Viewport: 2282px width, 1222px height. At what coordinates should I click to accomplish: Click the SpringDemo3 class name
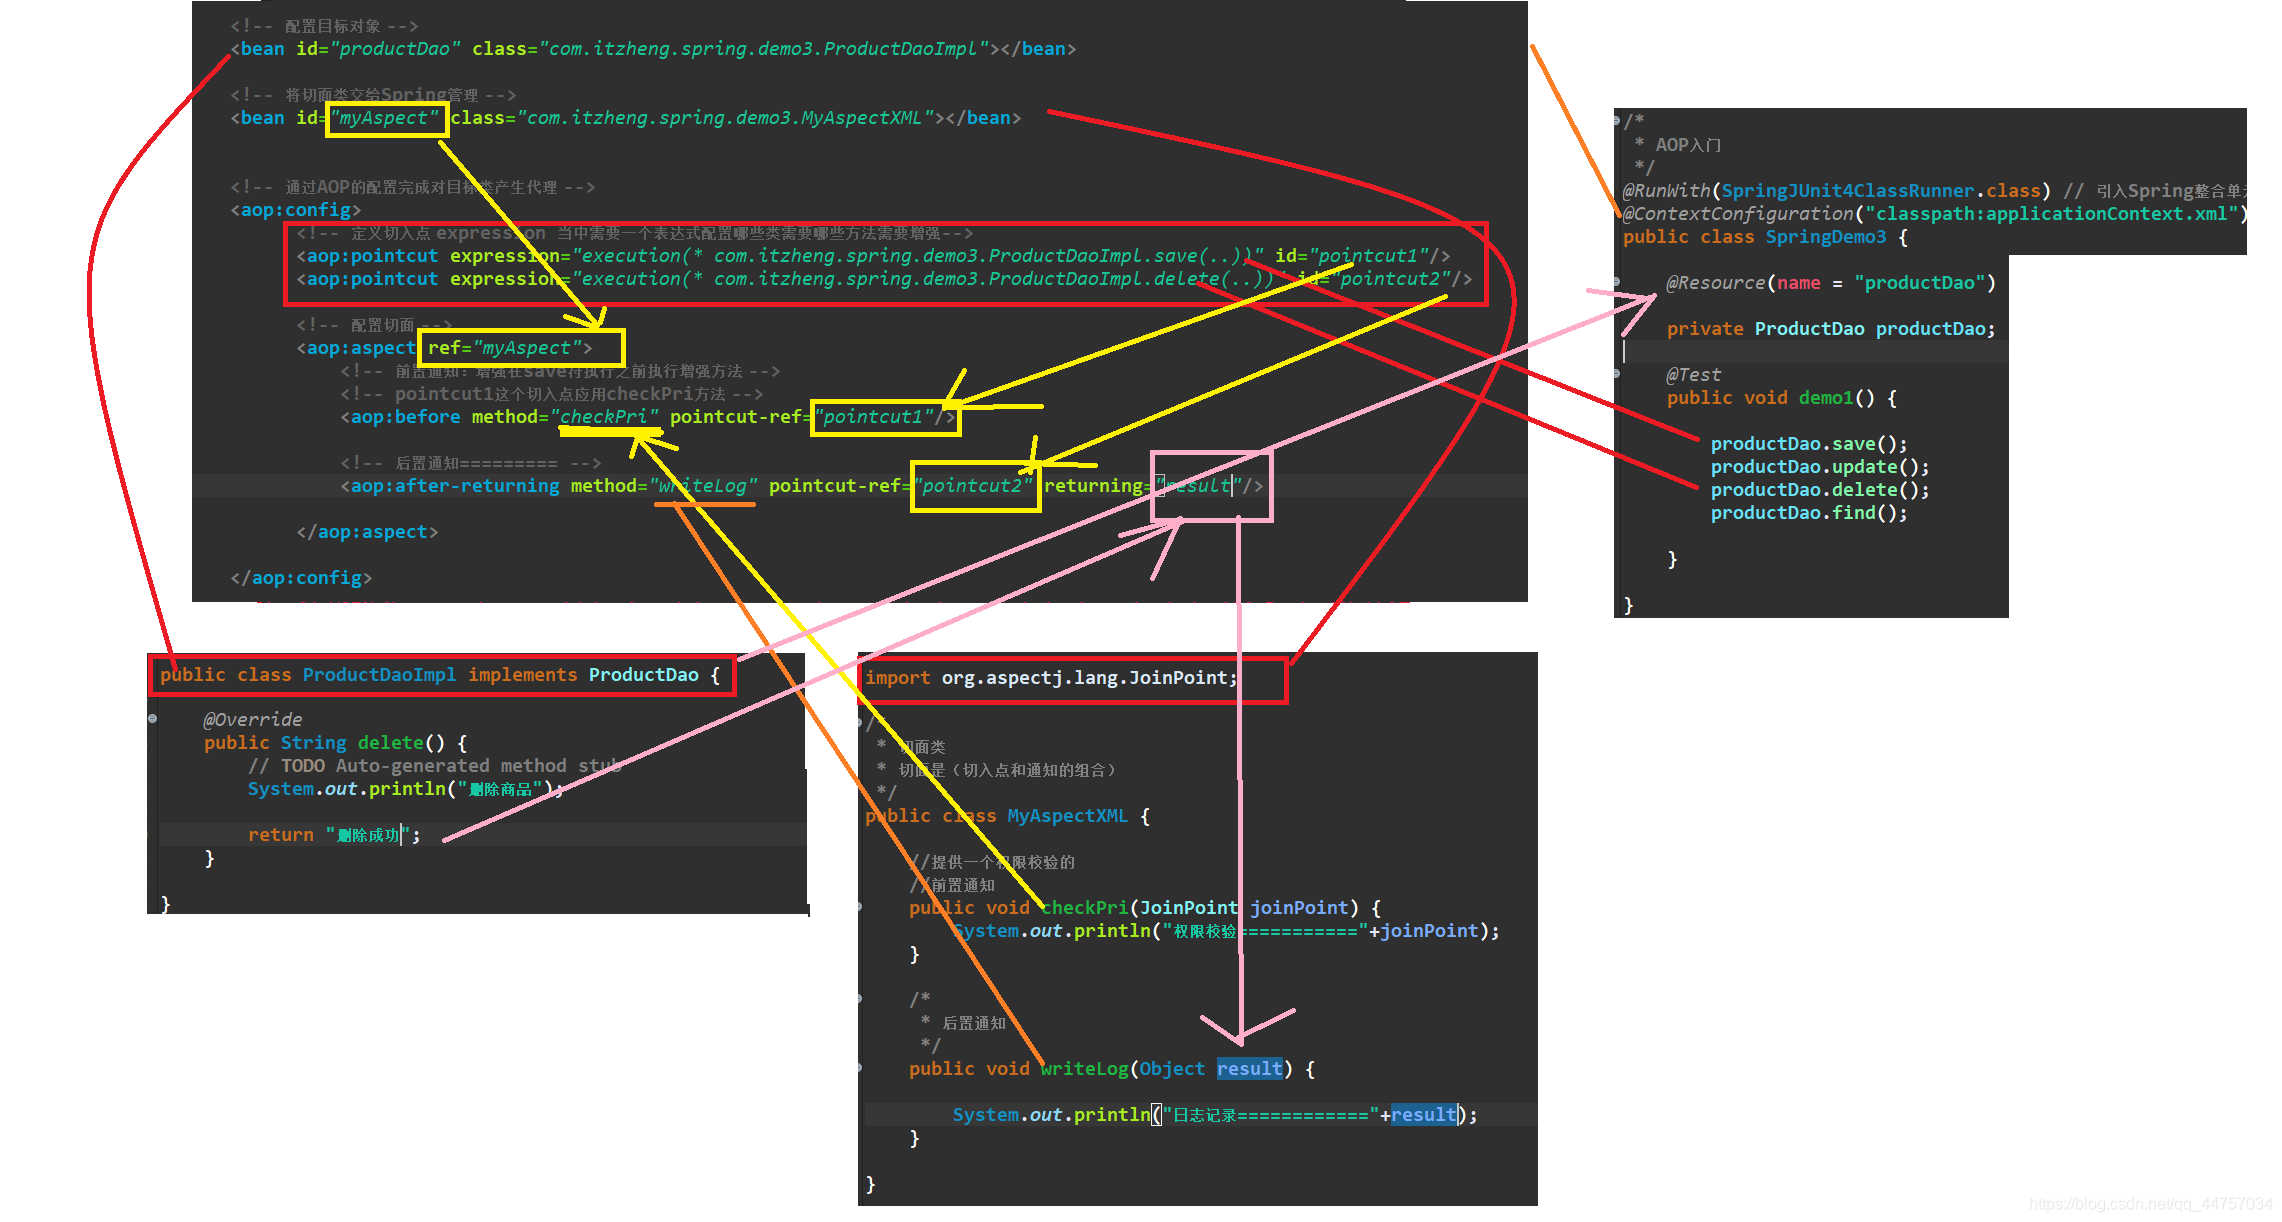pyautogui.click(x=1825, y=237)
